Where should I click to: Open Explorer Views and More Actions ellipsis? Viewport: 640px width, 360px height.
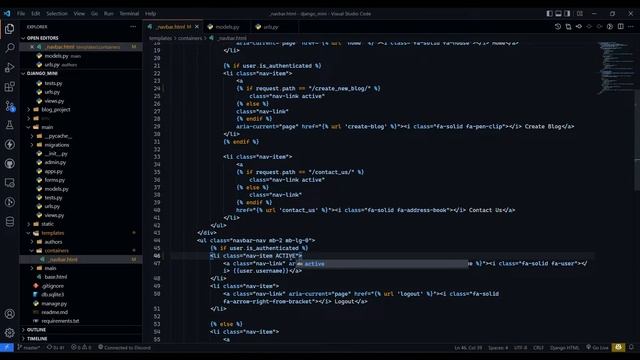(x=133, y=27)
